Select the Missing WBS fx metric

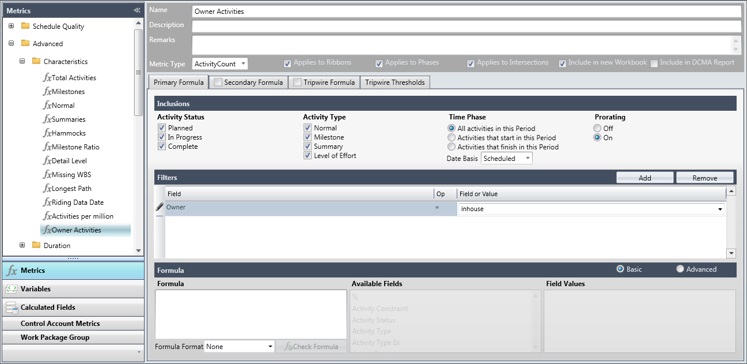point(67,174)
